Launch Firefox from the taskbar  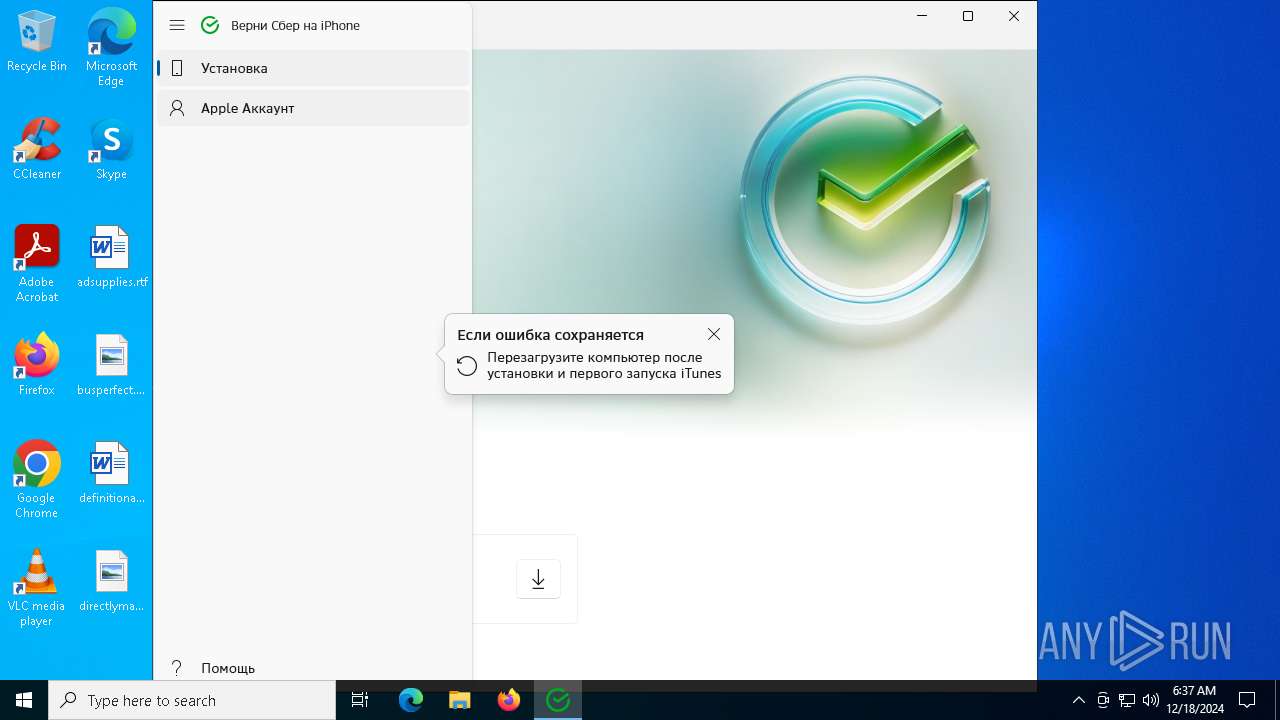(x=509, y=700)
